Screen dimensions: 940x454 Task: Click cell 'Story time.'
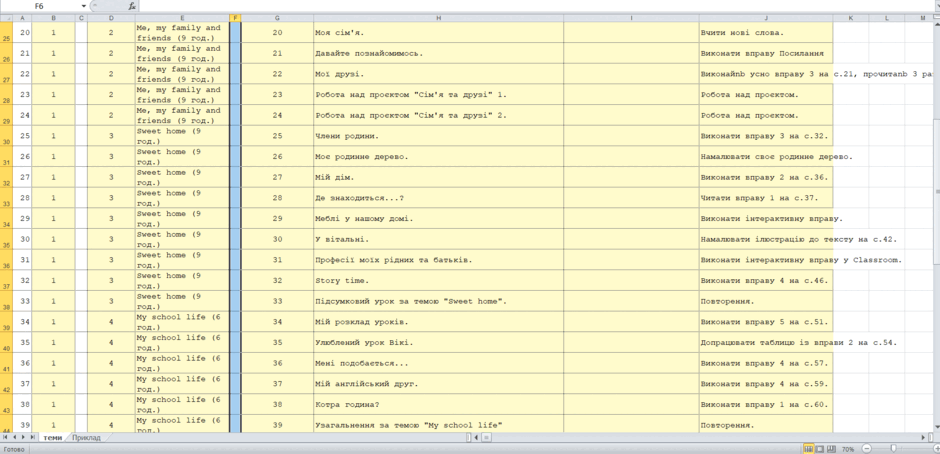pyautogui.click(x=438, y=281)
